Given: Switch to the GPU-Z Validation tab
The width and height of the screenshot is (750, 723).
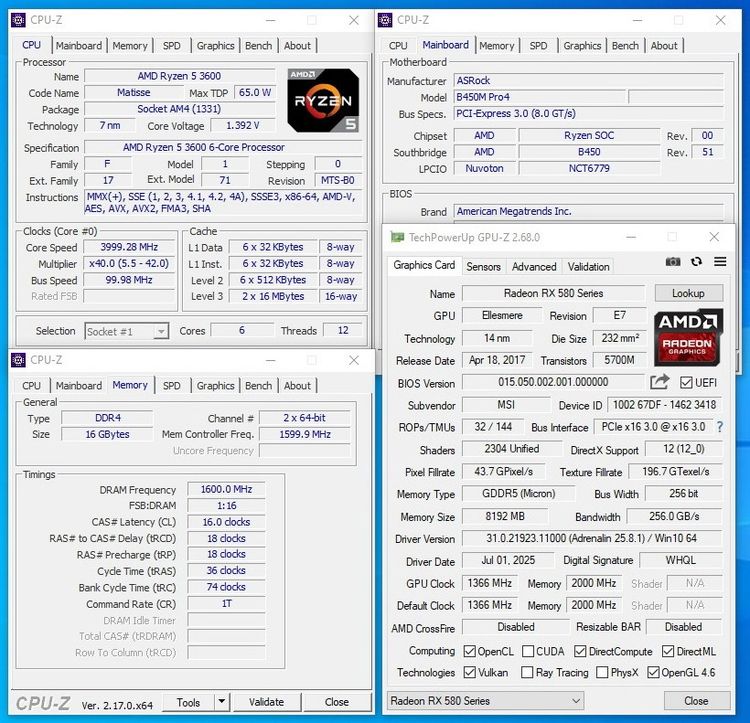Looking at the screenshot, I should (x=588, y=267).
